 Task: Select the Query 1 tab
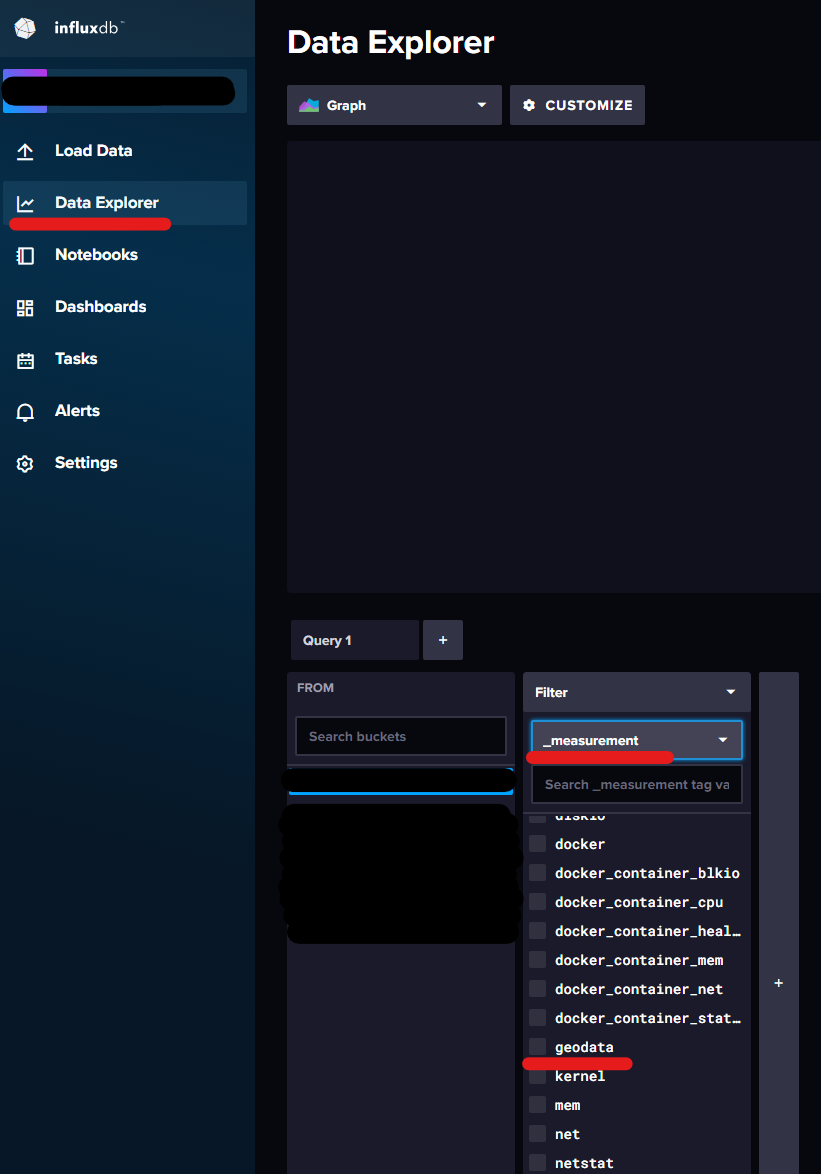click(355, 640)
